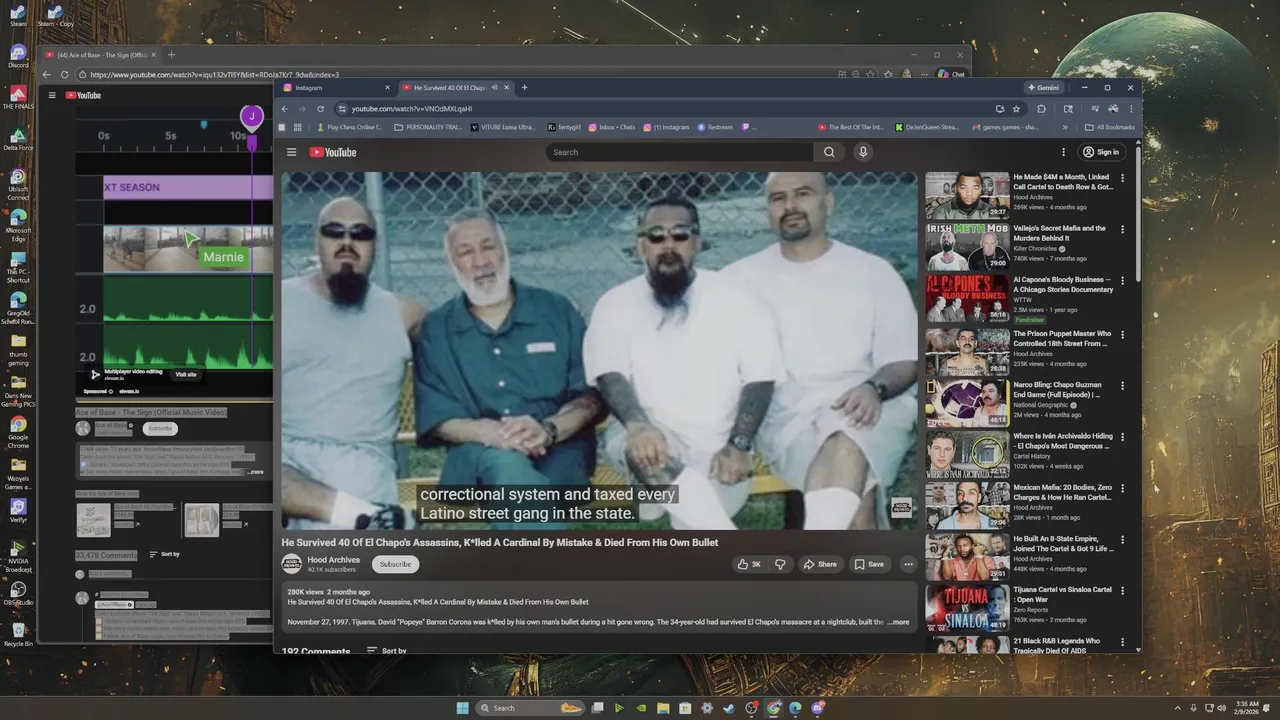Toggle the Subscribe button for Hood Archives
Screen dimensions: 1280x720
[x=395, y=564]
